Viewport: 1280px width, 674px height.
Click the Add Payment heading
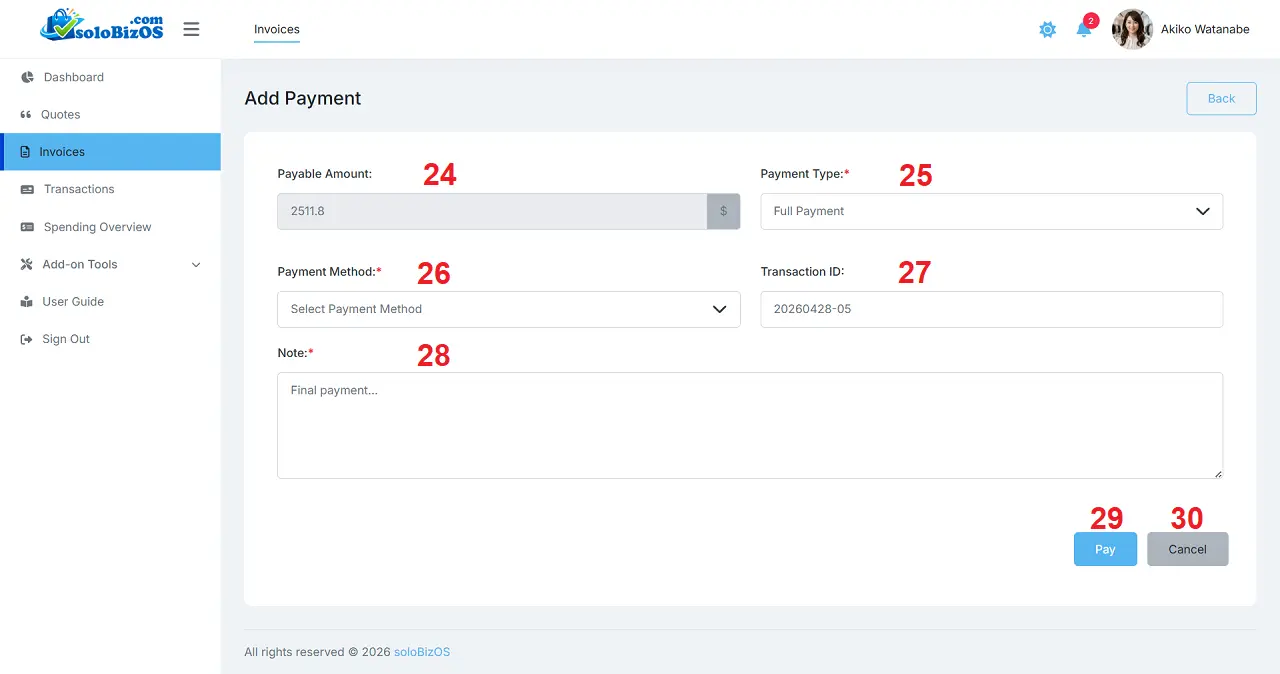coord(303,98)
